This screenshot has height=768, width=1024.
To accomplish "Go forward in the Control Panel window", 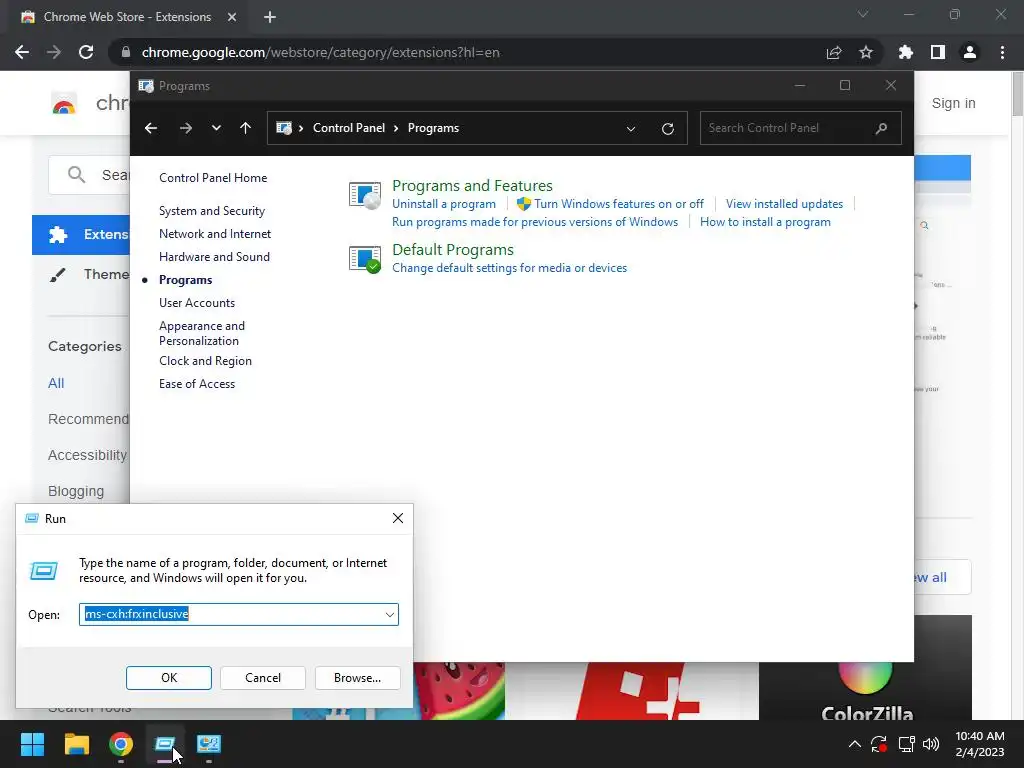I will (186, 128).
